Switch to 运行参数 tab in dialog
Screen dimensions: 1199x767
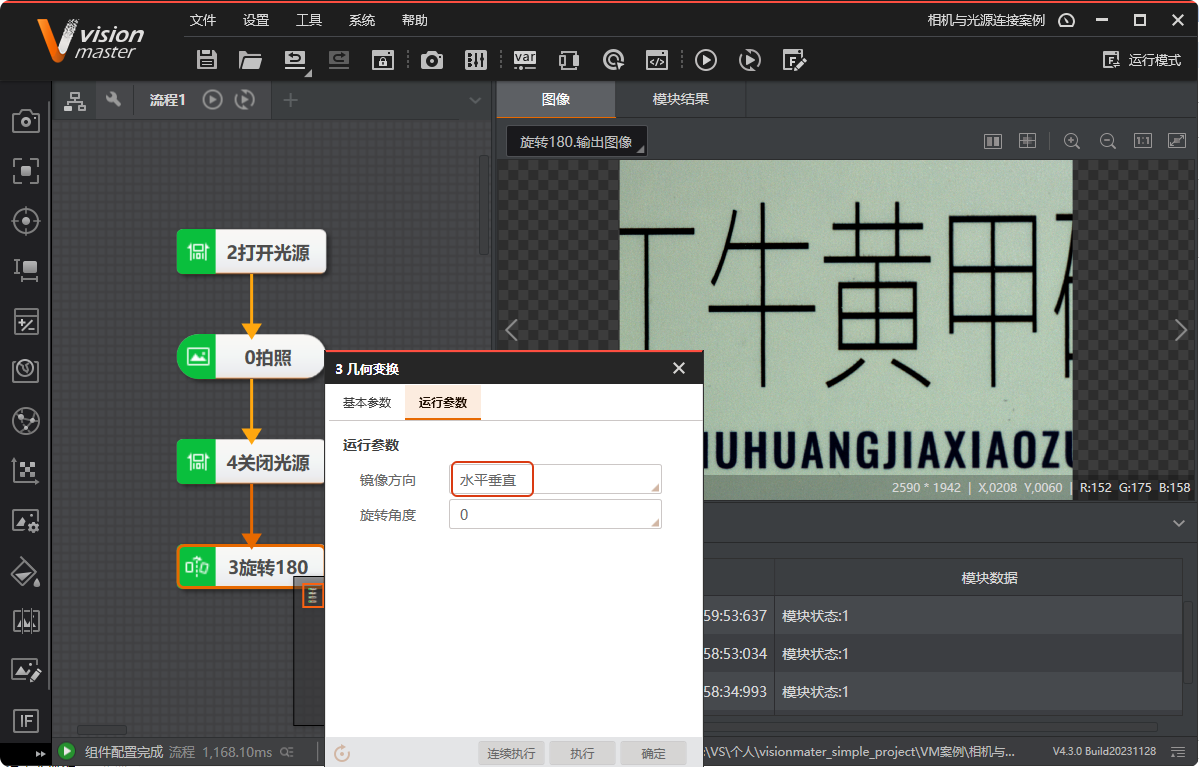(443, 402)
